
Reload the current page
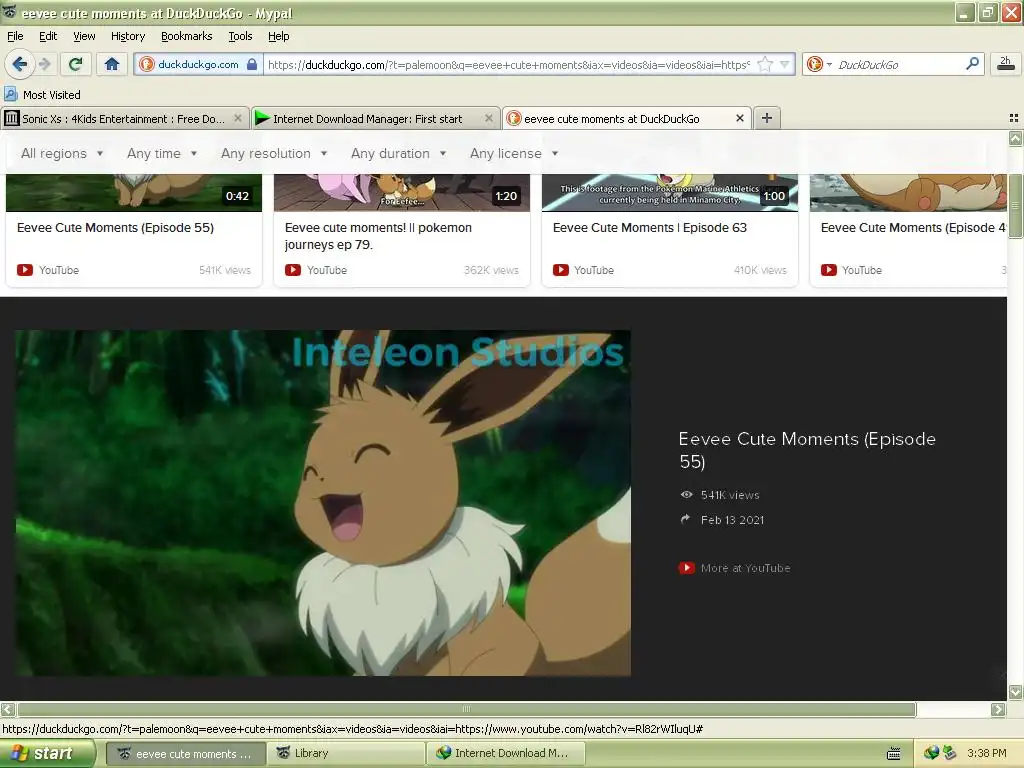[x=76, y=64]
